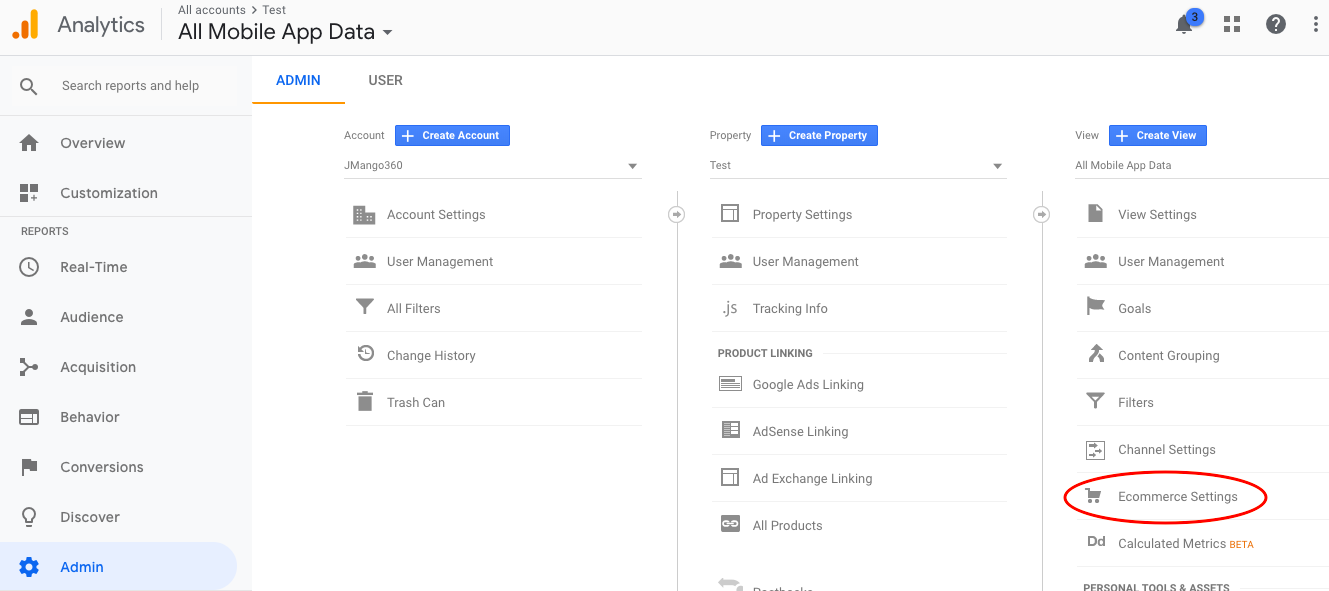Click the Trash Can icon
This screenshot has height=591, width=1329.
(364, 402)
